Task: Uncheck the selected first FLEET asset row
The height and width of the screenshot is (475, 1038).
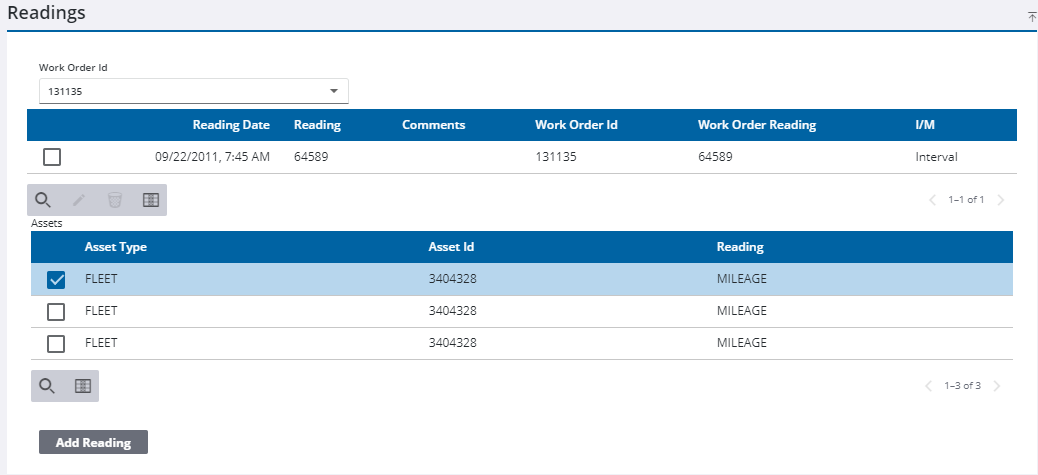Action: click(56, 280)
